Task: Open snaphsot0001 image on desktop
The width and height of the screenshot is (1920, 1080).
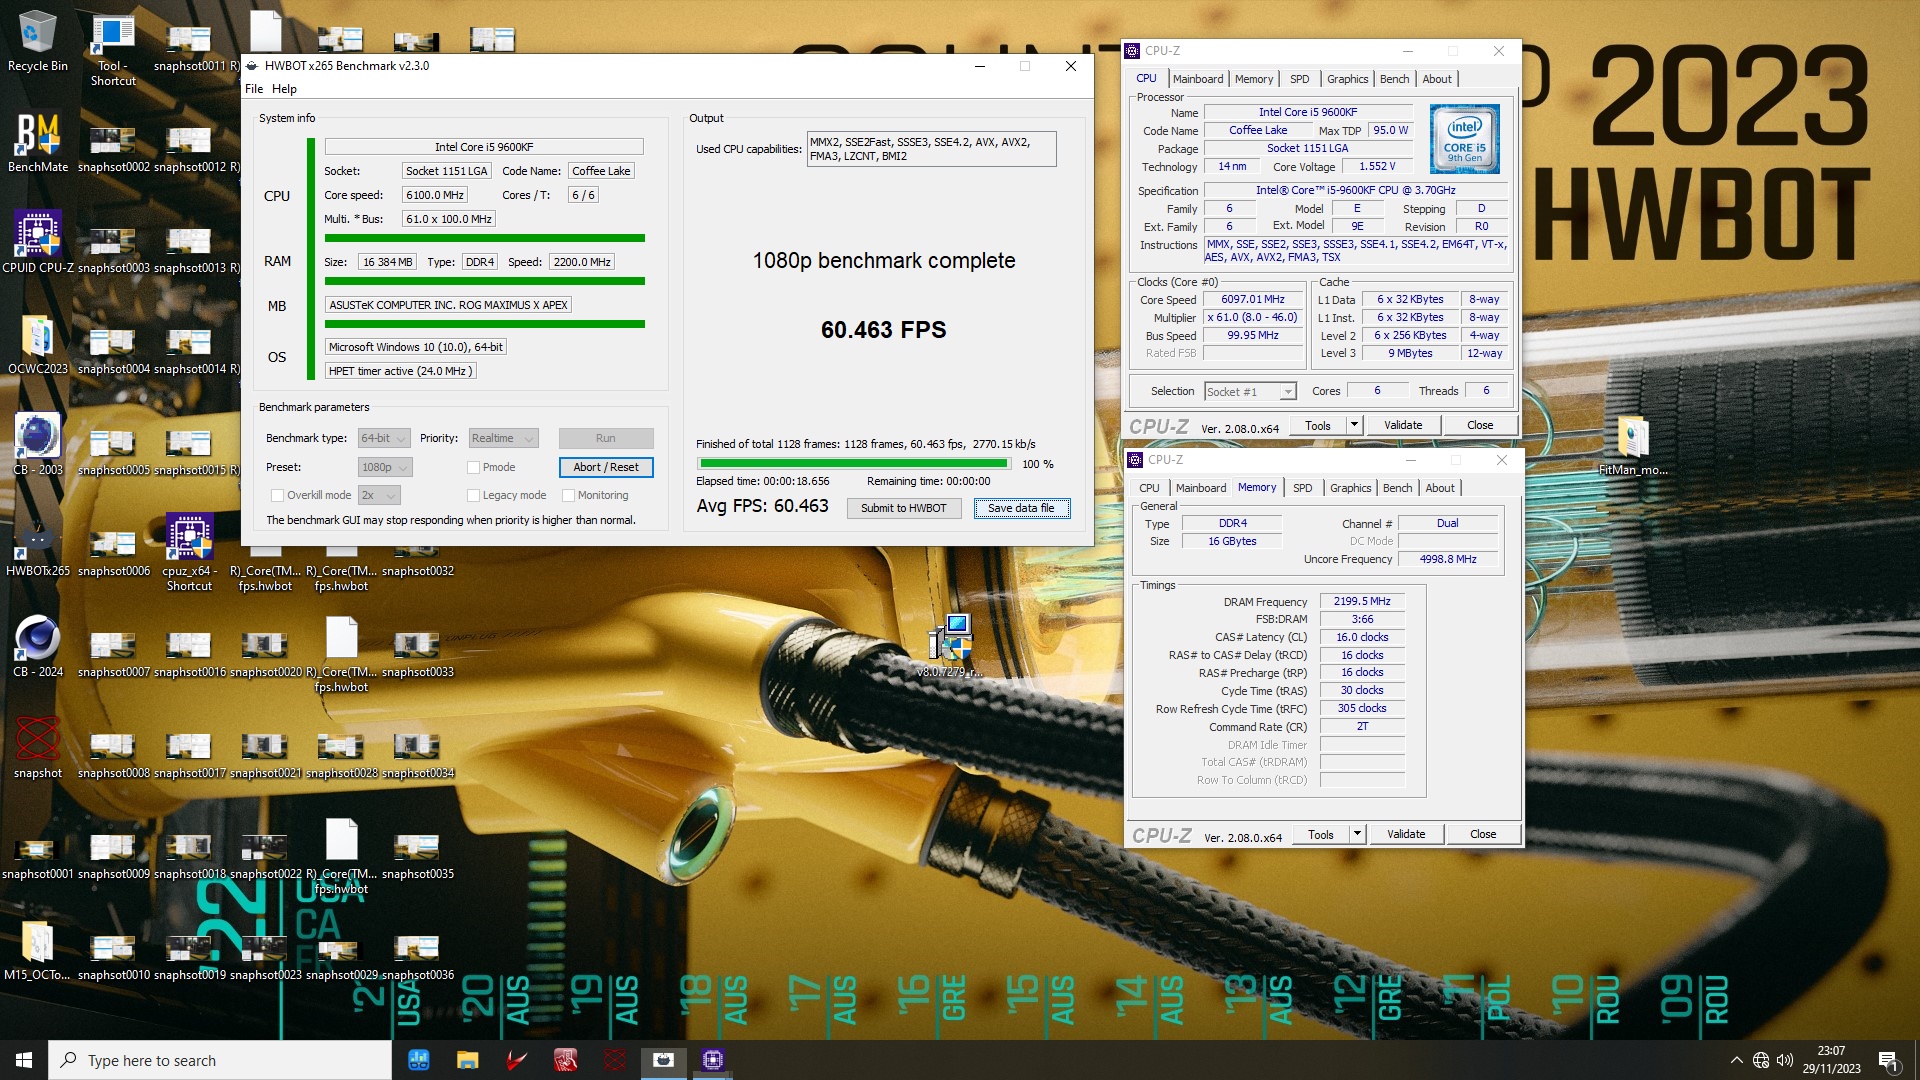Action: pos(38,856)
